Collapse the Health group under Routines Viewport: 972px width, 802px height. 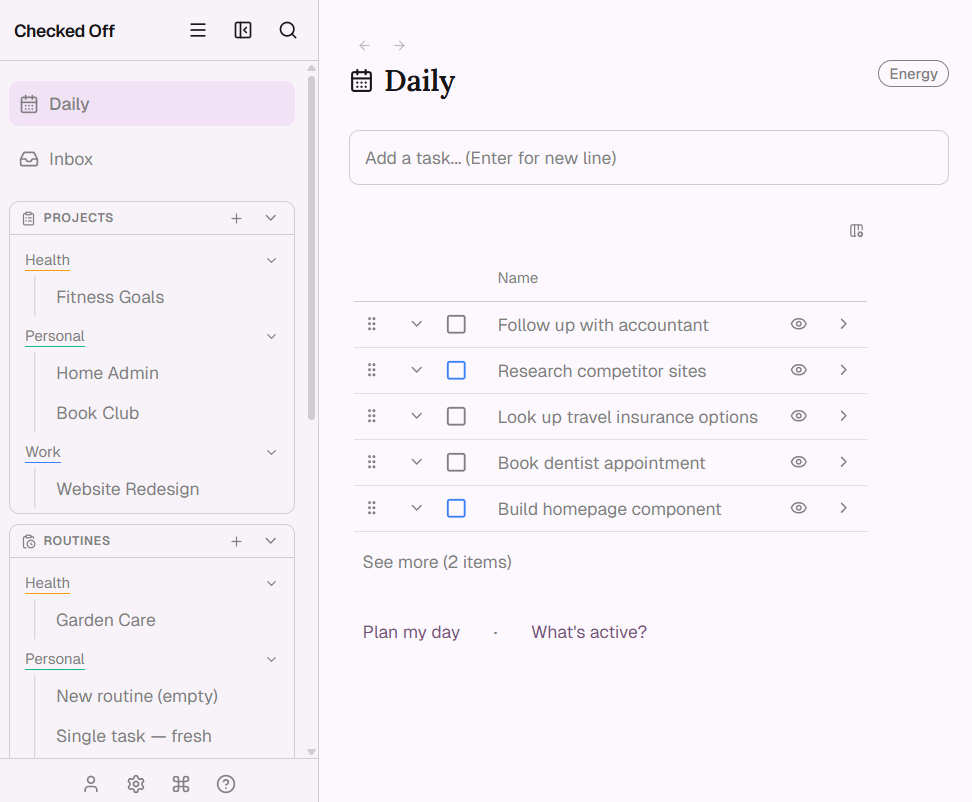click(x=272, y=583)
